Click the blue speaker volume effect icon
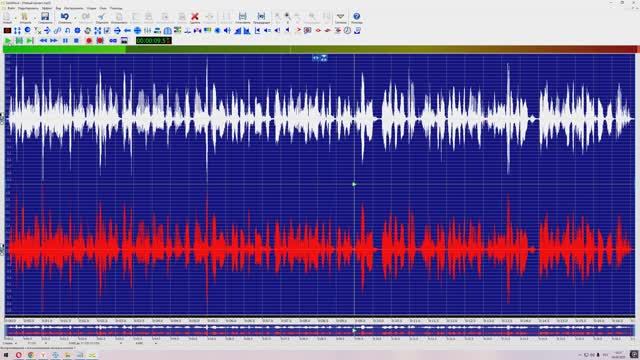The image size is (640, 360). pyautogui.click(x=227, y=31)
